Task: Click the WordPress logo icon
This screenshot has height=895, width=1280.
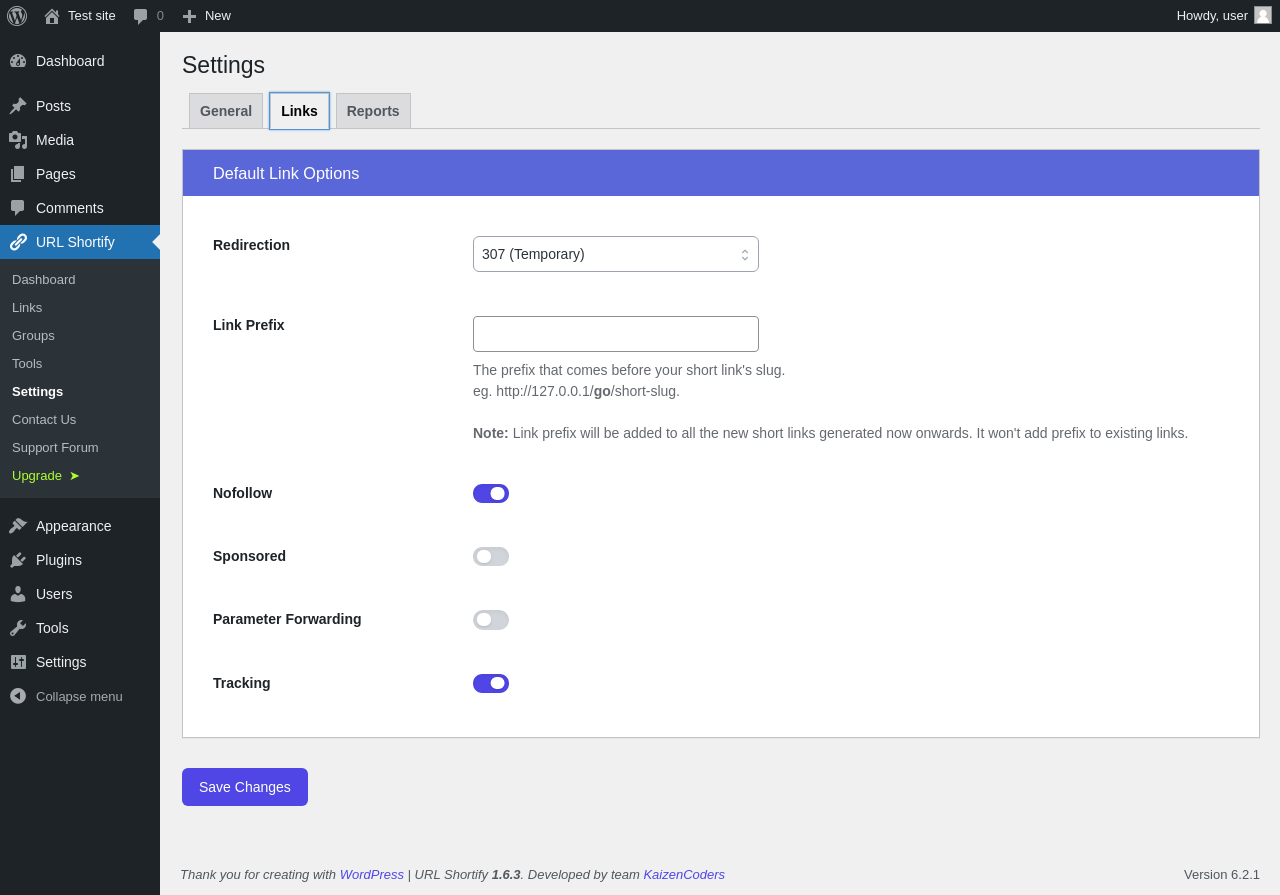Action: point(17,16)
